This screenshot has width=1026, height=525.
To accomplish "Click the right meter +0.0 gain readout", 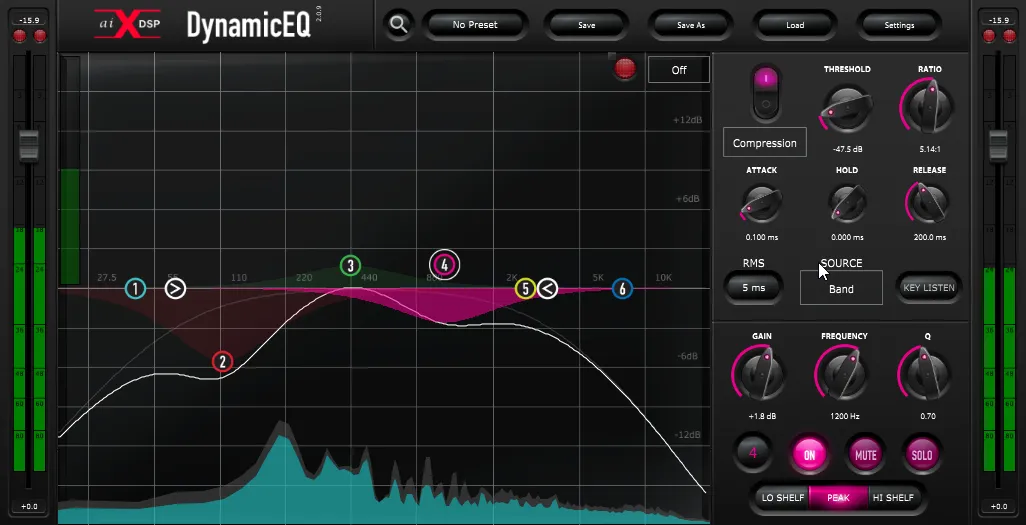I will point(998,507).
